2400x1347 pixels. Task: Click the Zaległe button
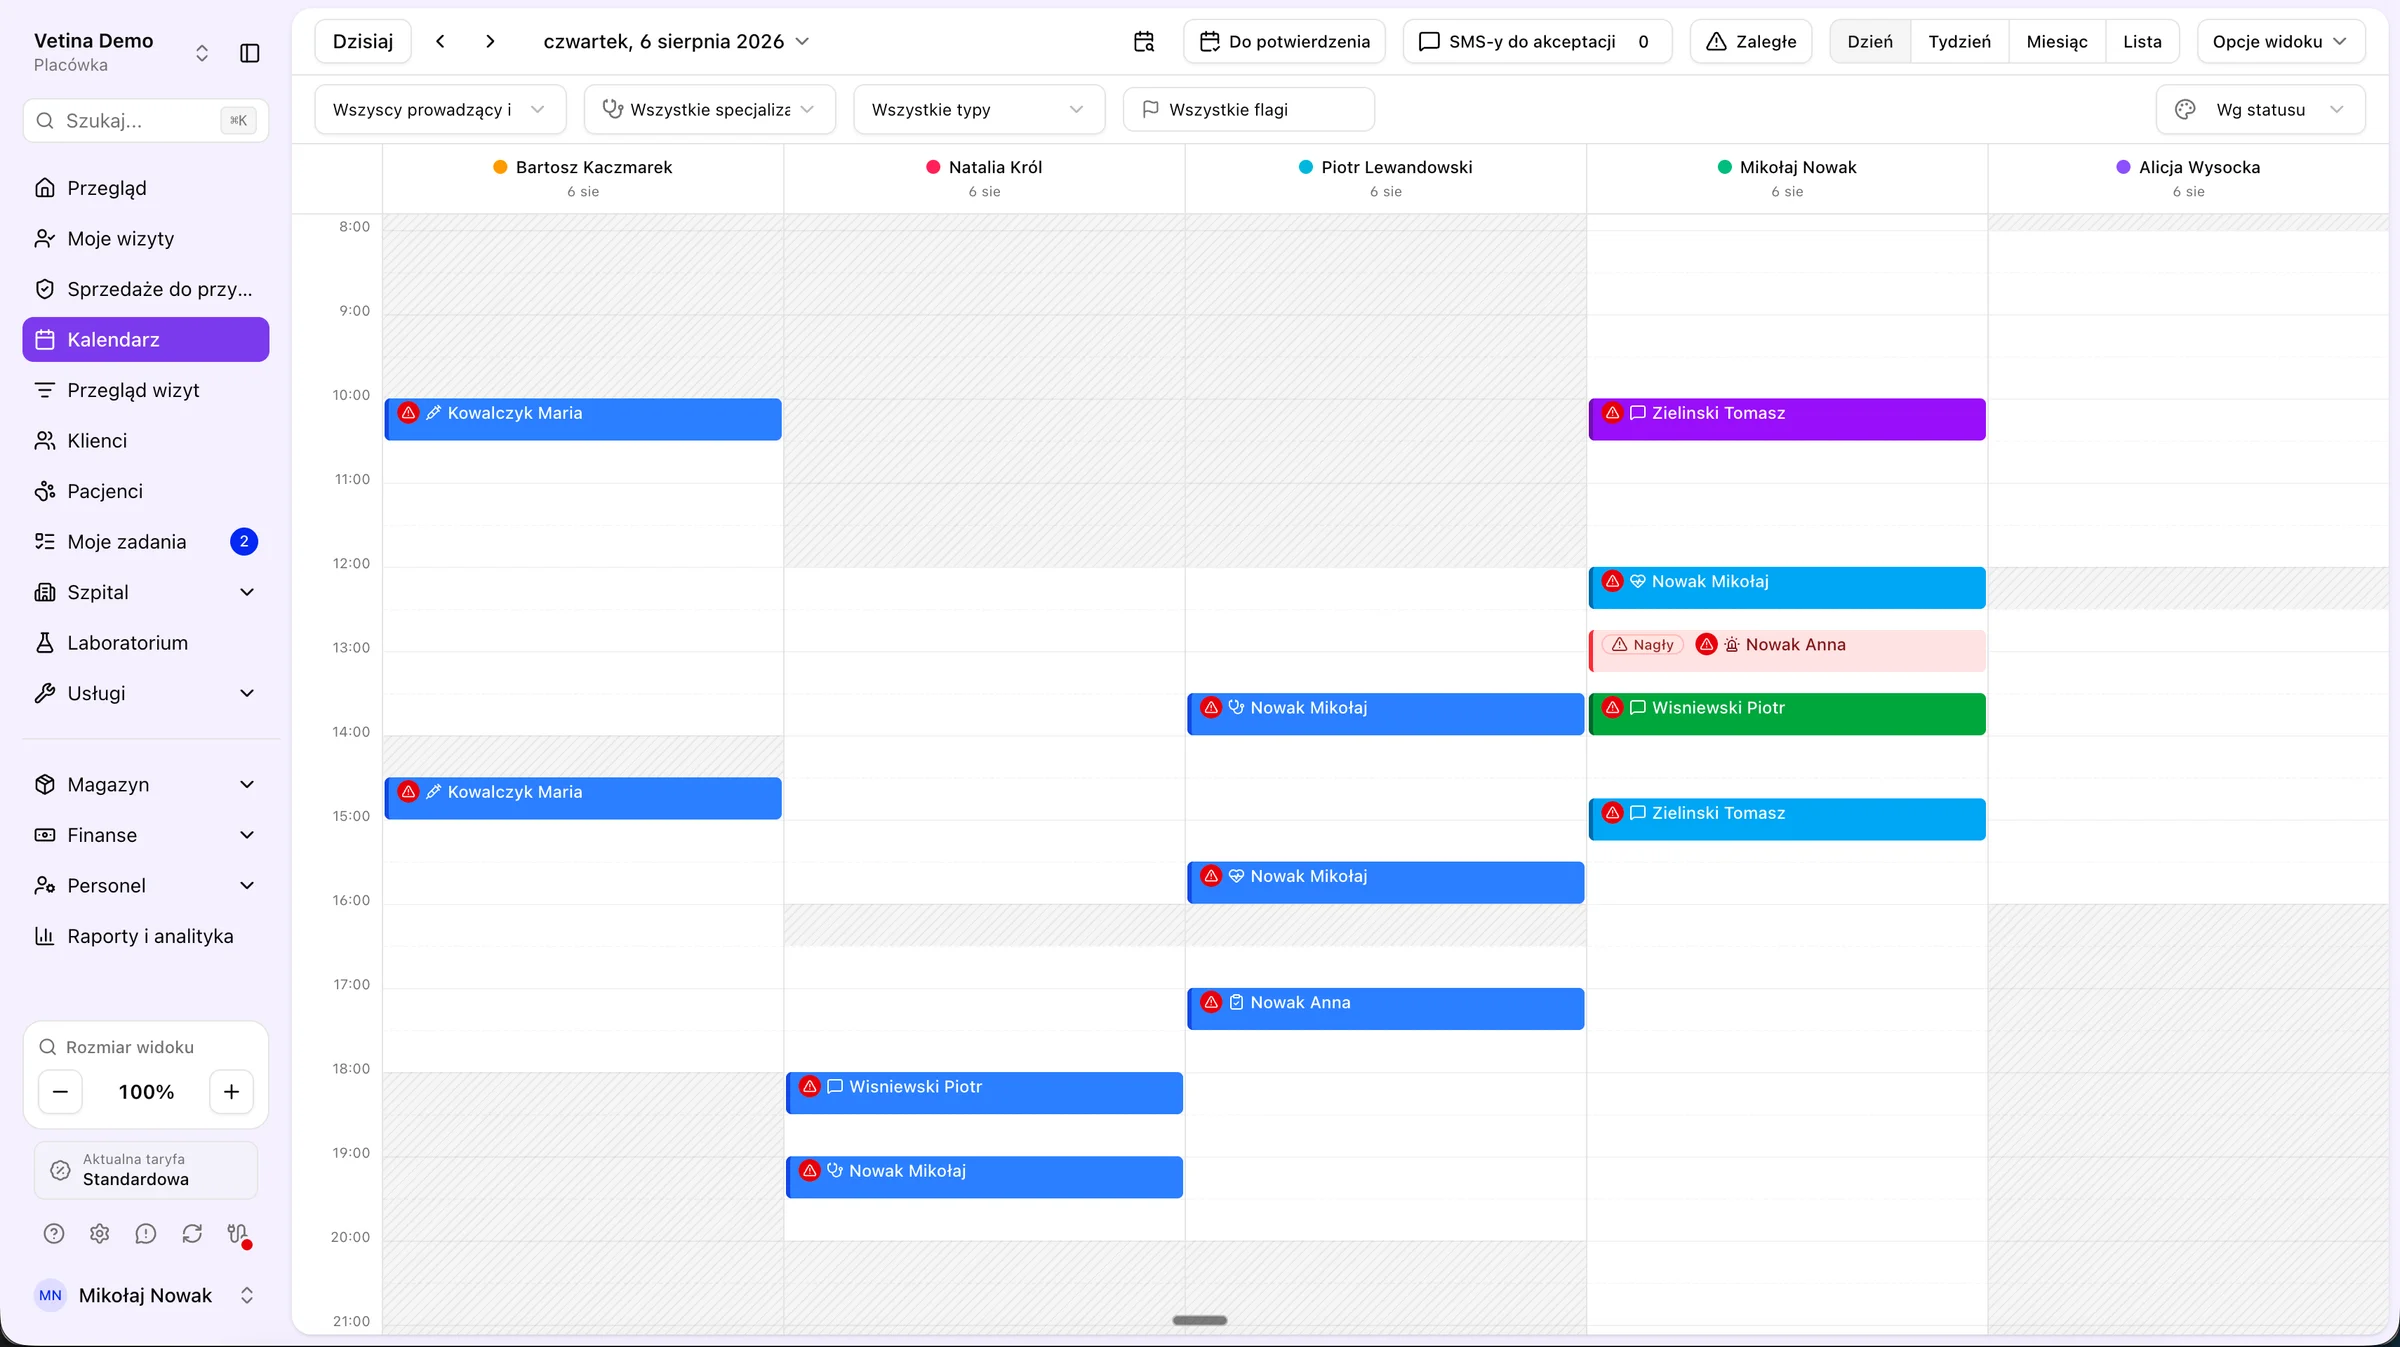tap(1751, 41)
